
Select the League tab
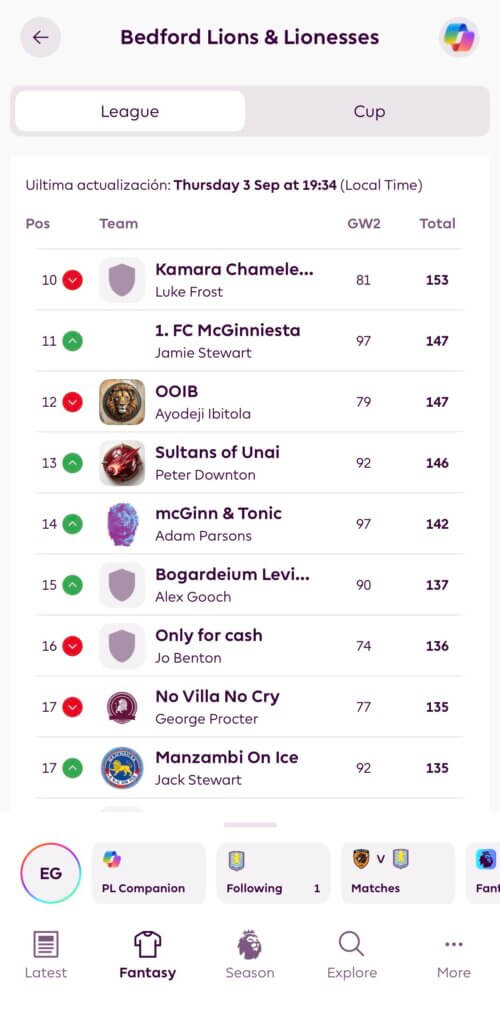click(x=130, y=112)
